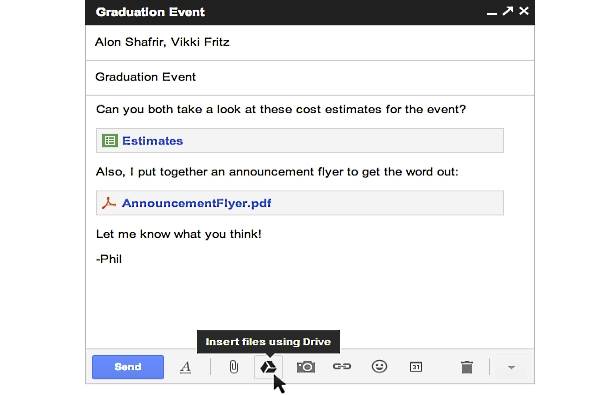Insert a photo with the camera icon
This screenshot has width=610, height=395.
(x=306, y=367)
